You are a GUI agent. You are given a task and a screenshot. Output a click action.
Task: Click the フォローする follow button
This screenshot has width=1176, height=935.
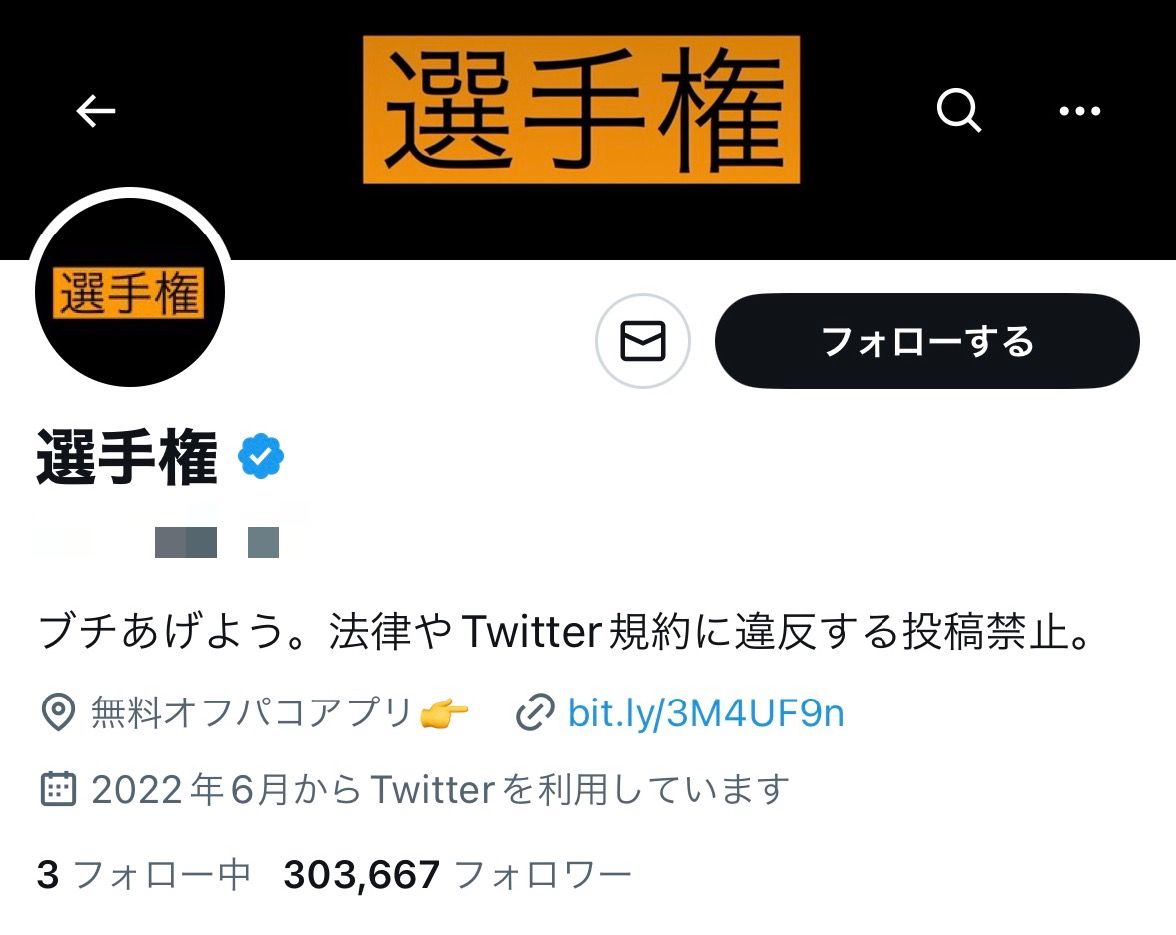pyautogui.click(x=928, y=341)
